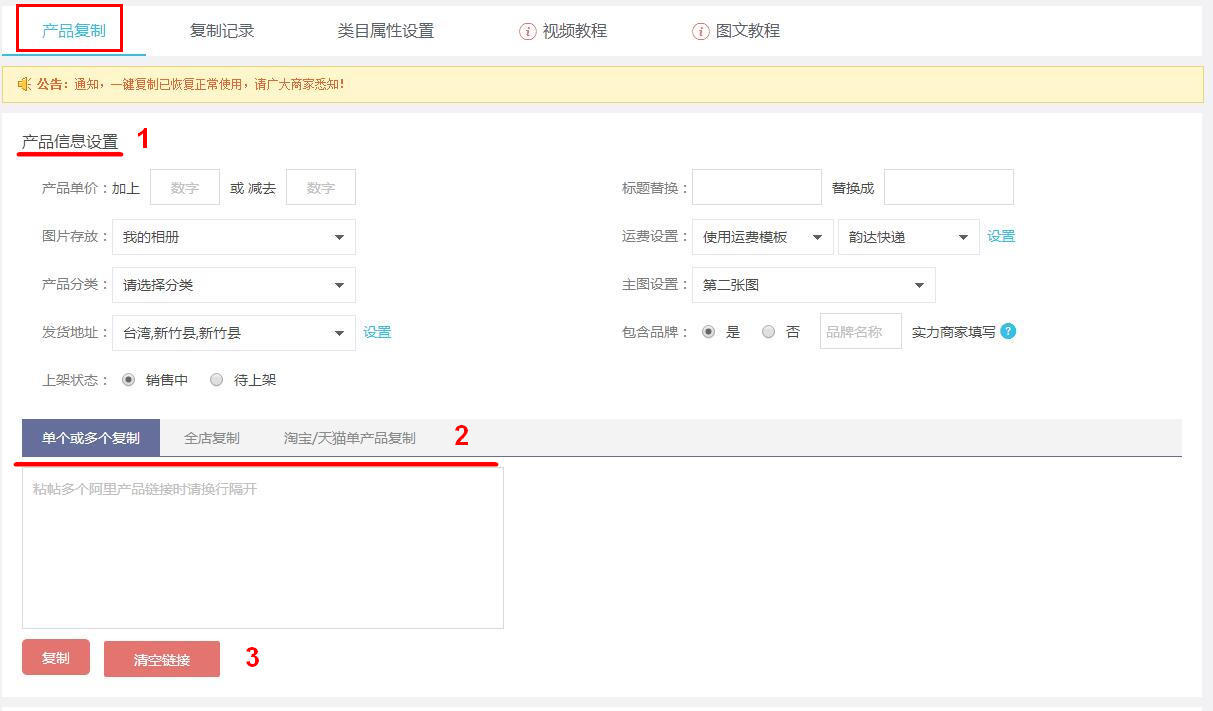Switch to the 产品复制 tab

pyautogui.click(x=74, y=31)
